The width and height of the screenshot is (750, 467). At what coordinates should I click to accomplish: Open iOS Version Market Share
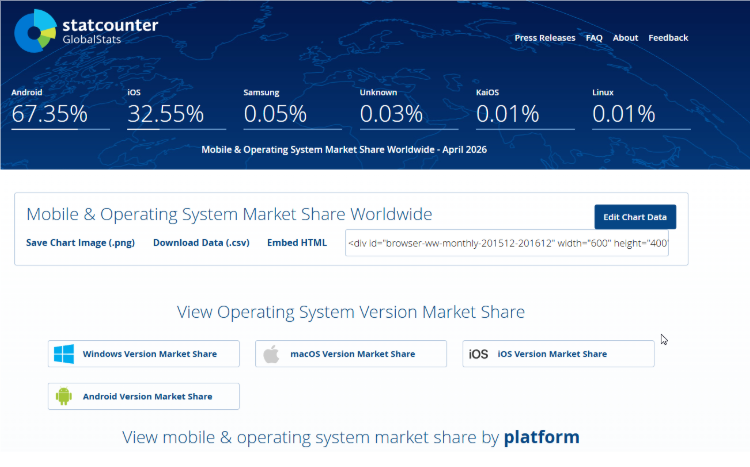558,354
